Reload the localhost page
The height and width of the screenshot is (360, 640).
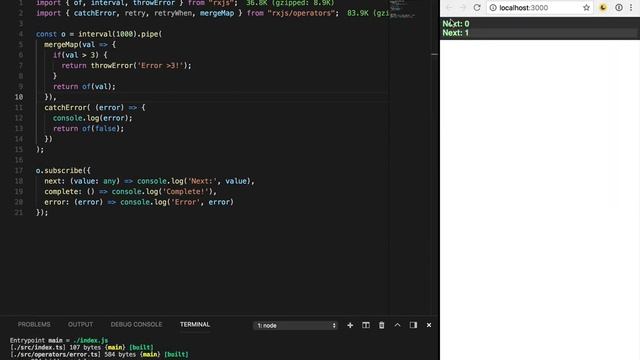tap(477, 7)
